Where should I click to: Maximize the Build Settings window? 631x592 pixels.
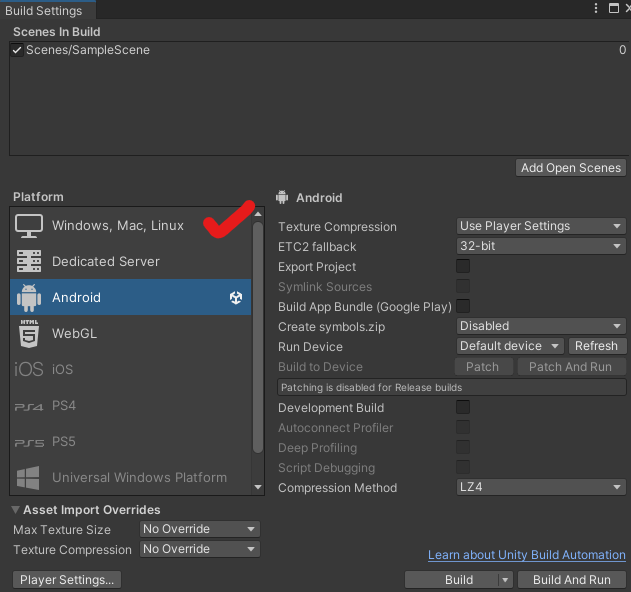614,8
